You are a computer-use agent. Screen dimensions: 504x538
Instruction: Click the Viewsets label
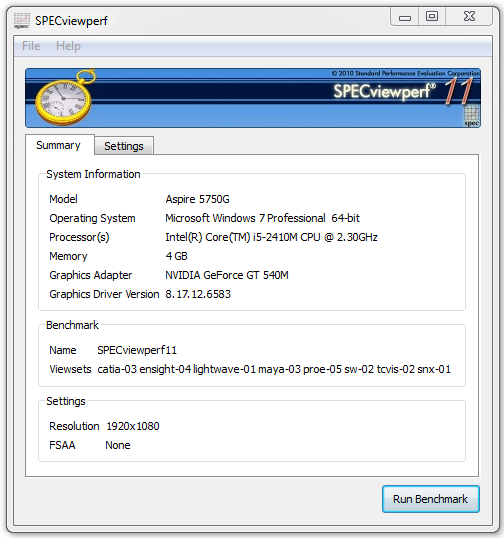pos(70,369)
